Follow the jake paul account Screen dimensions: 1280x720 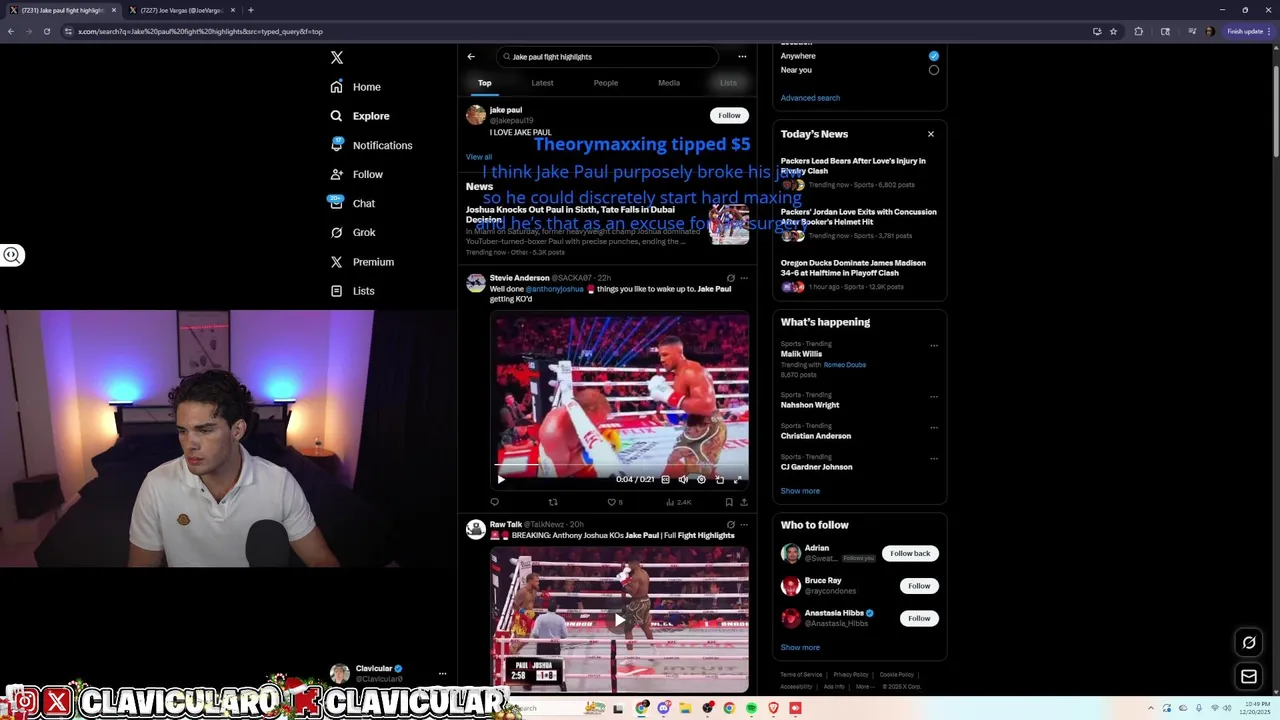point(729,115)
